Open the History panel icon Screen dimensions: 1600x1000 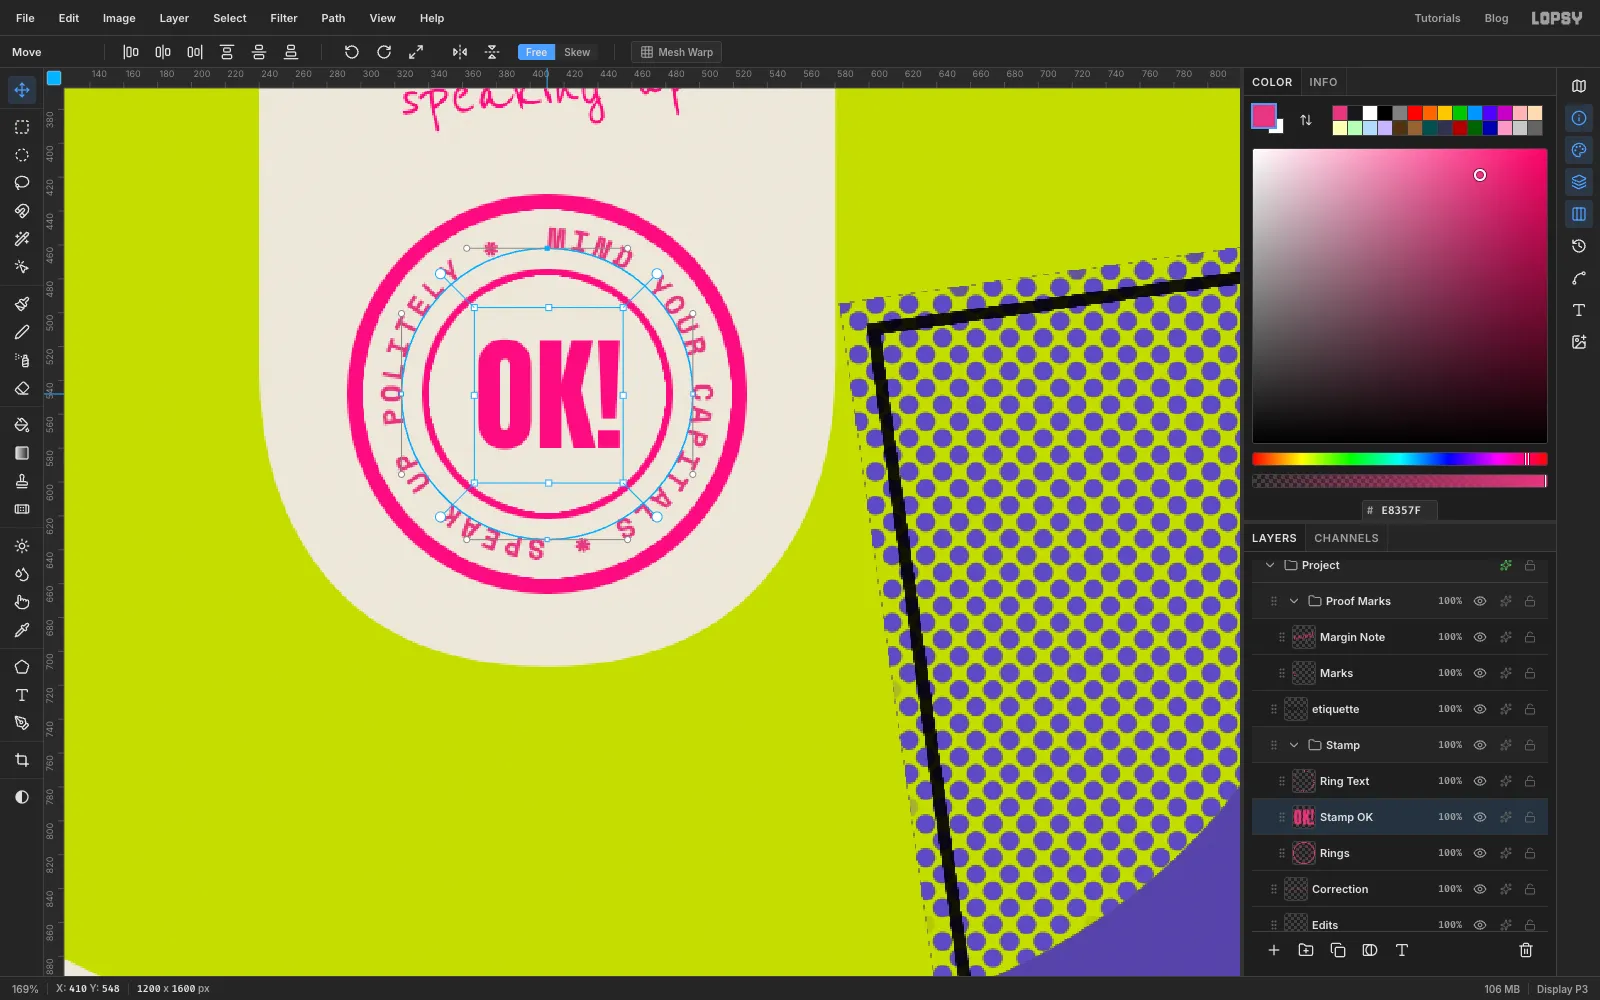coord(1579,246)
